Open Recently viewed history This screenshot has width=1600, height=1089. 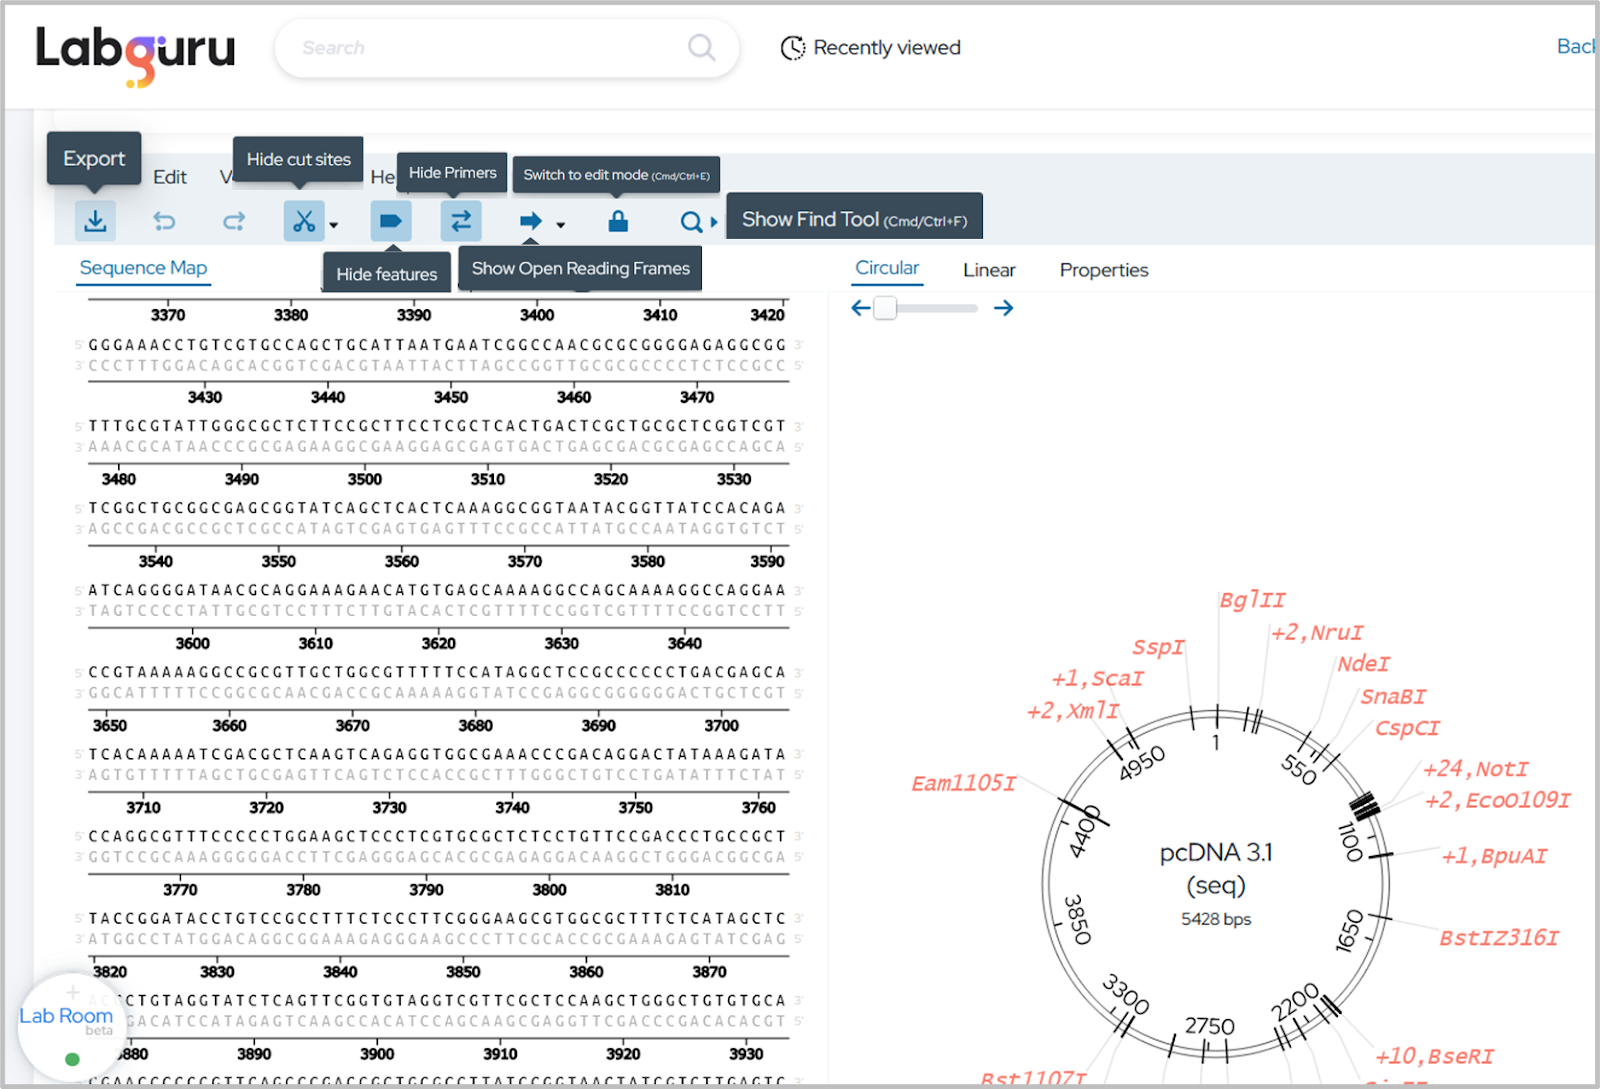(x=870, y=48)
